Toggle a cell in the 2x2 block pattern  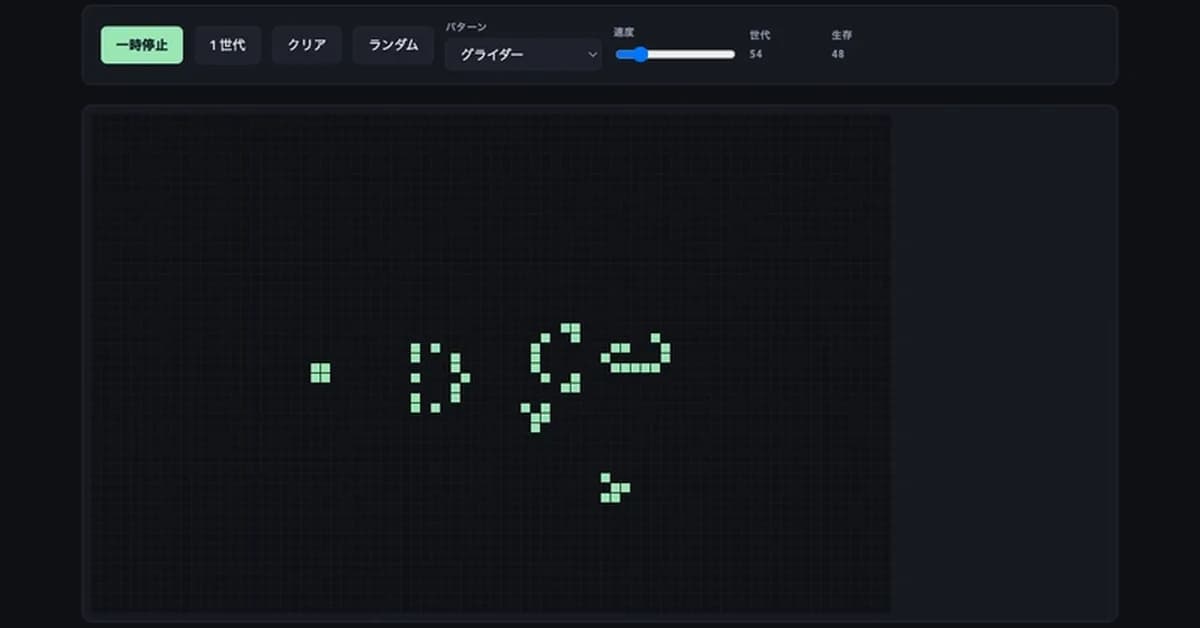click(x=320, y=372)
